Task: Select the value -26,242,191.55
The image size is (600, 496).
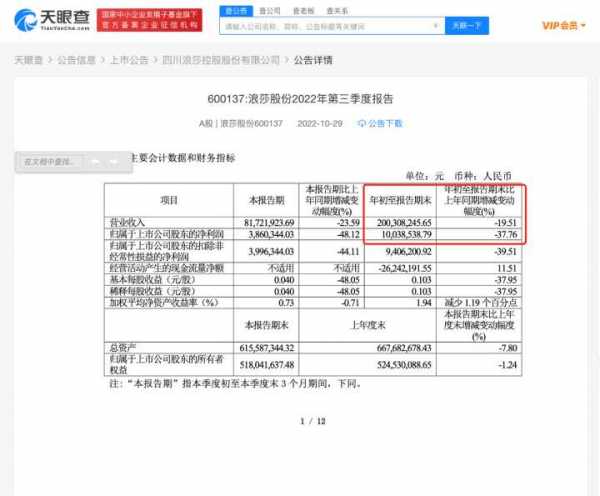Action: [405, 268]
